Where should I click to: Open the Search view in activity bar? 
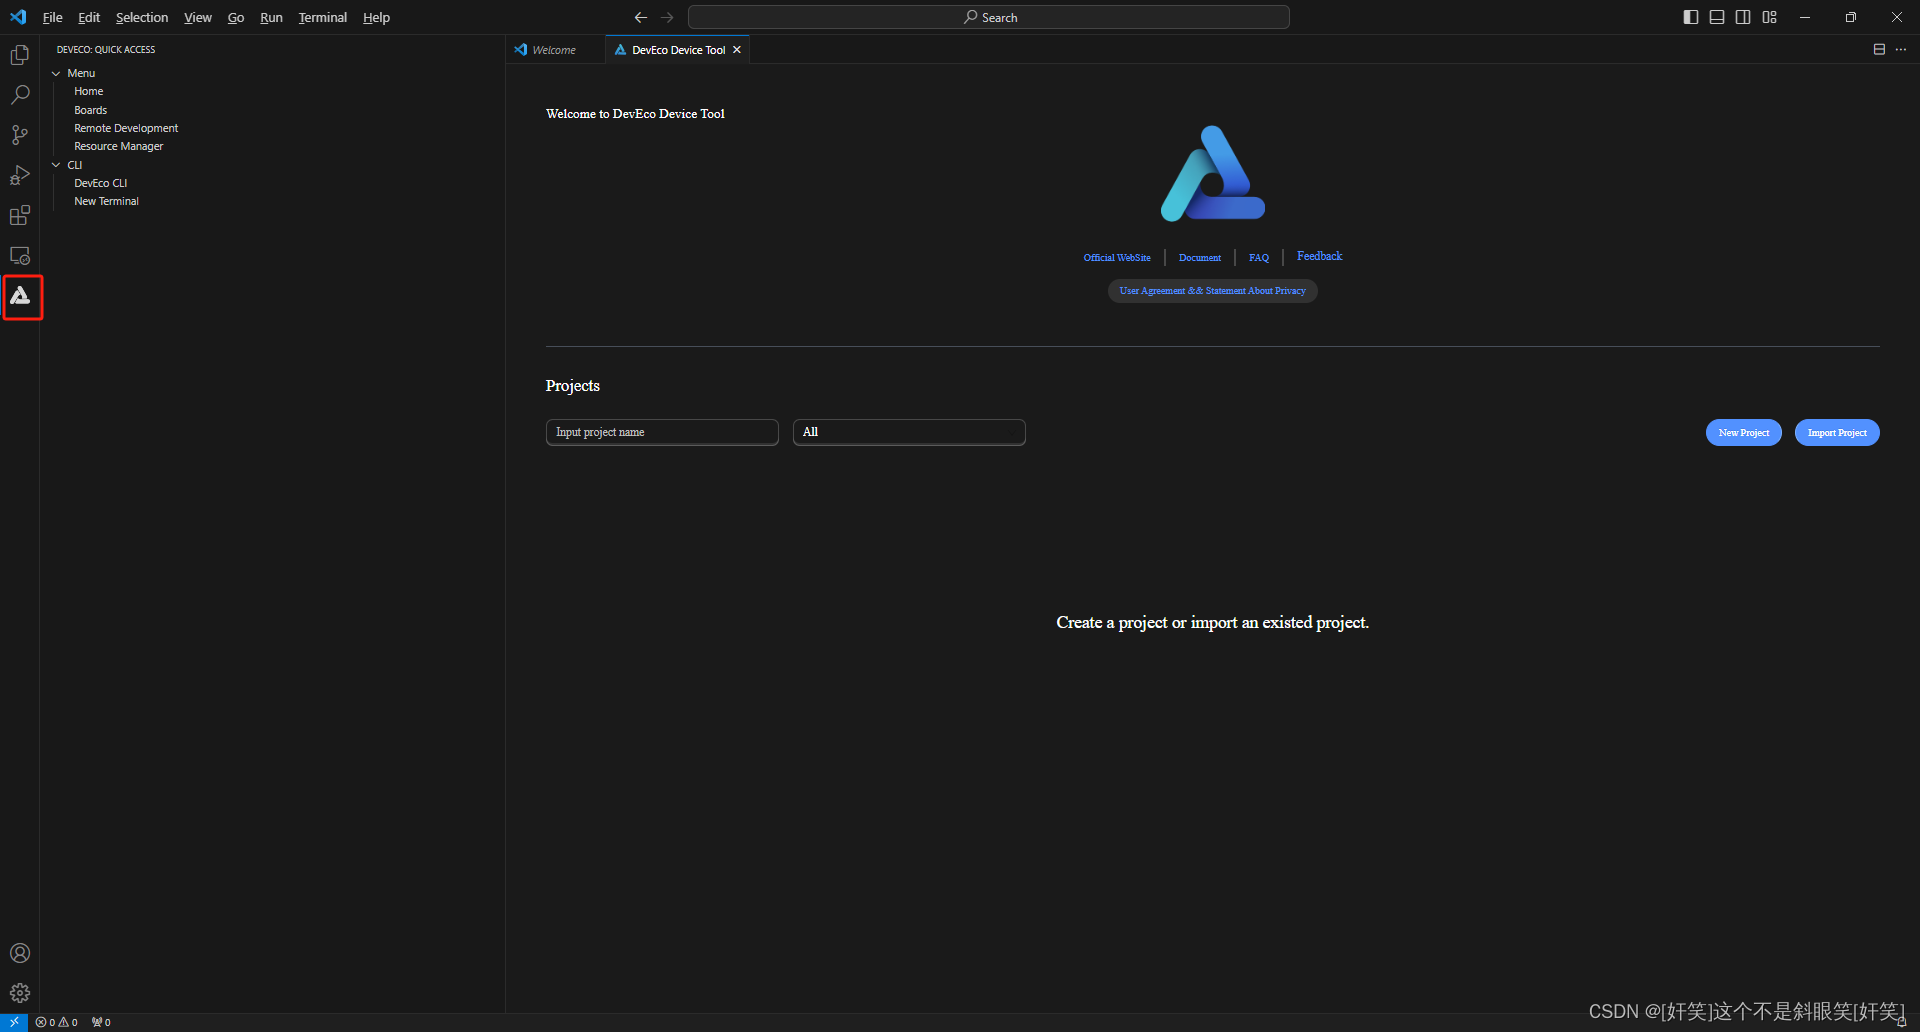pyautogui.click(x=20, y=95)
